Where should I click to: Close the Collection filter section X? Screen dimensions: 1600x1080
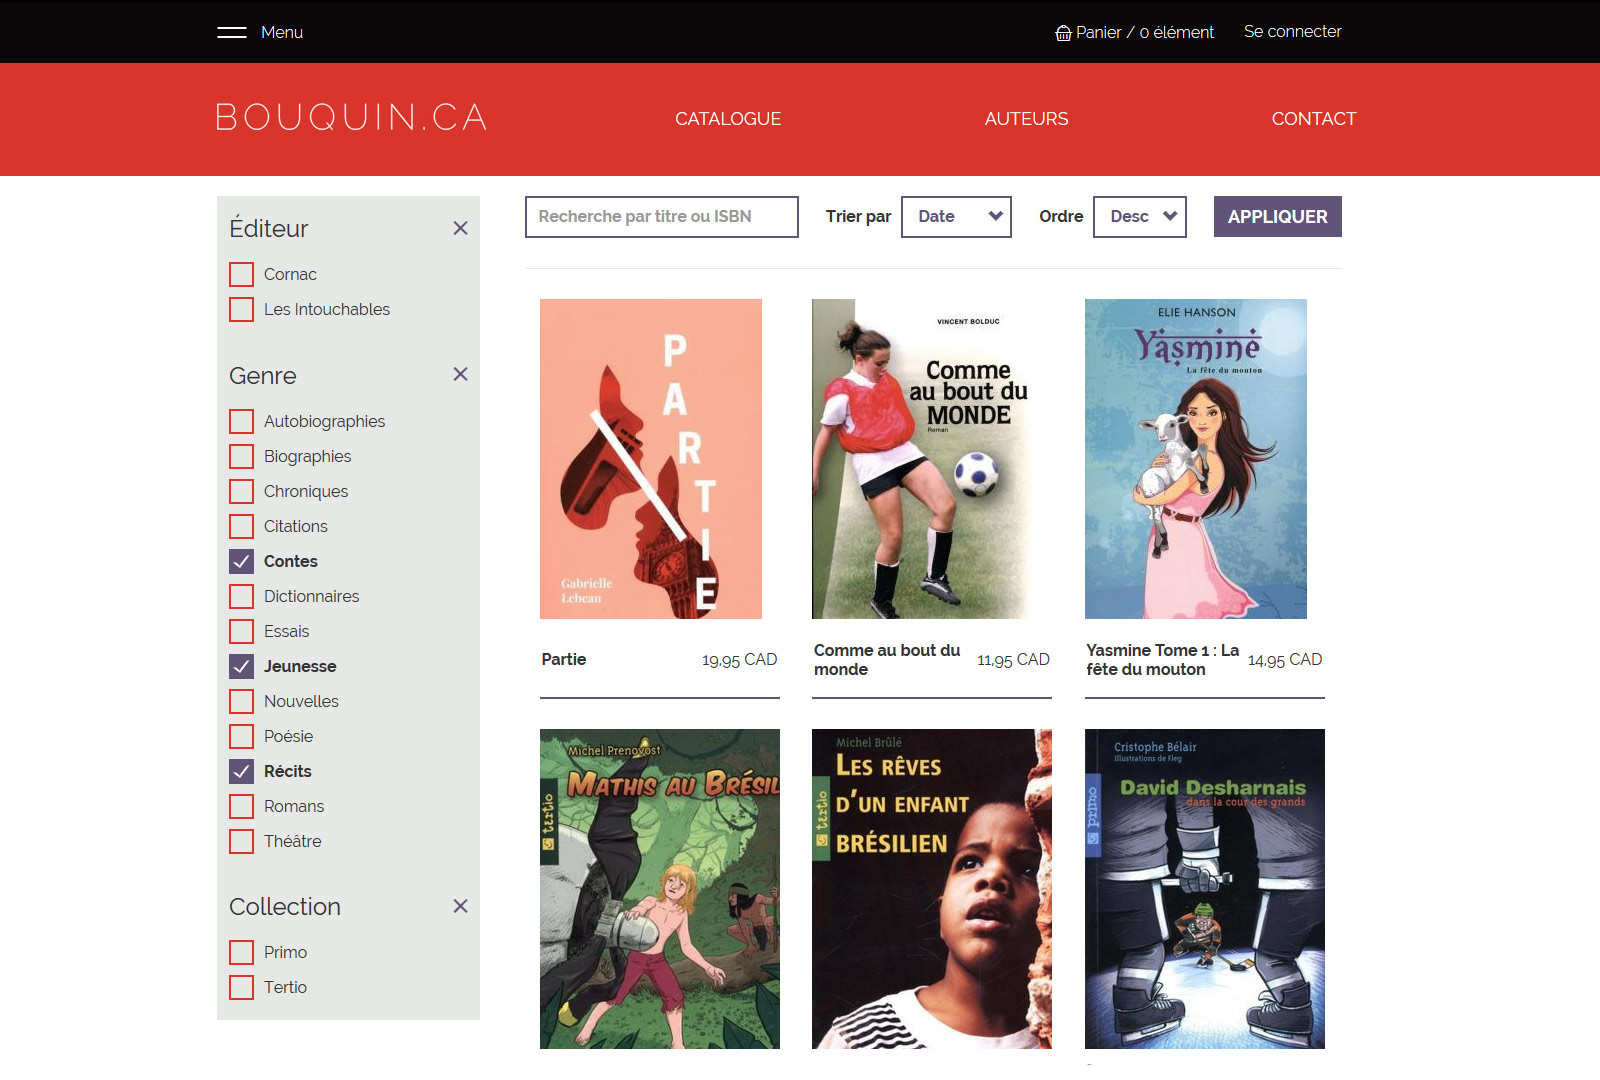tap(460, 906)
